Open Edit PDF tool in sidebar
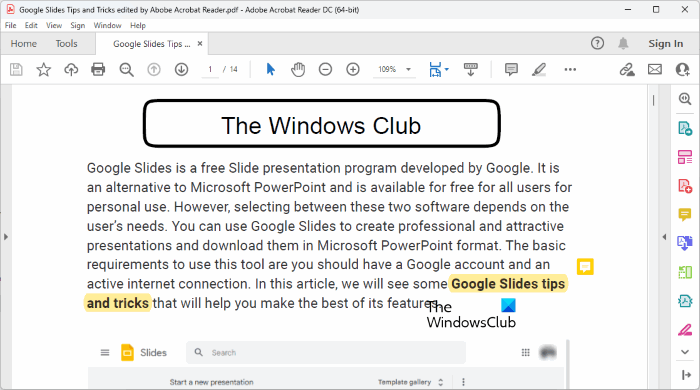700x390 pixels. pos(685,157)
